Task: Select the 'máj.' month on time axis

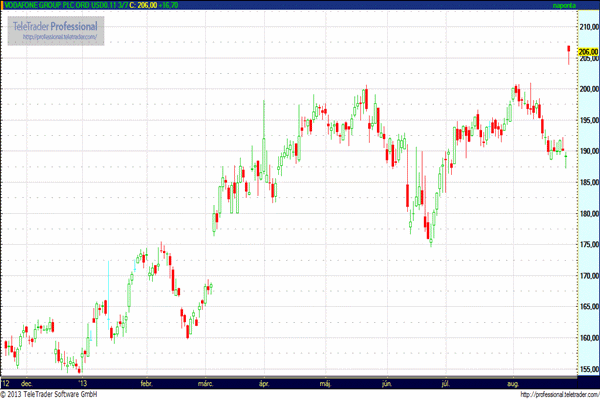Action: pyautogui.click(x=325, y=382)
